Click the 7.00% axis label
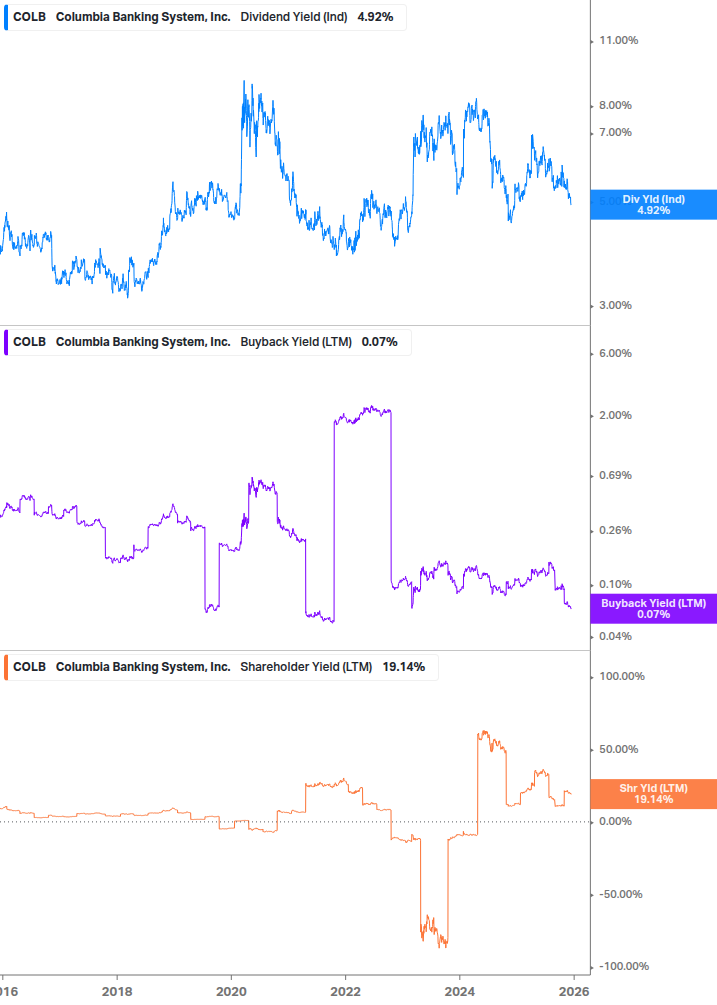The width and height of the screenshot is (717, 1005). 615,133
